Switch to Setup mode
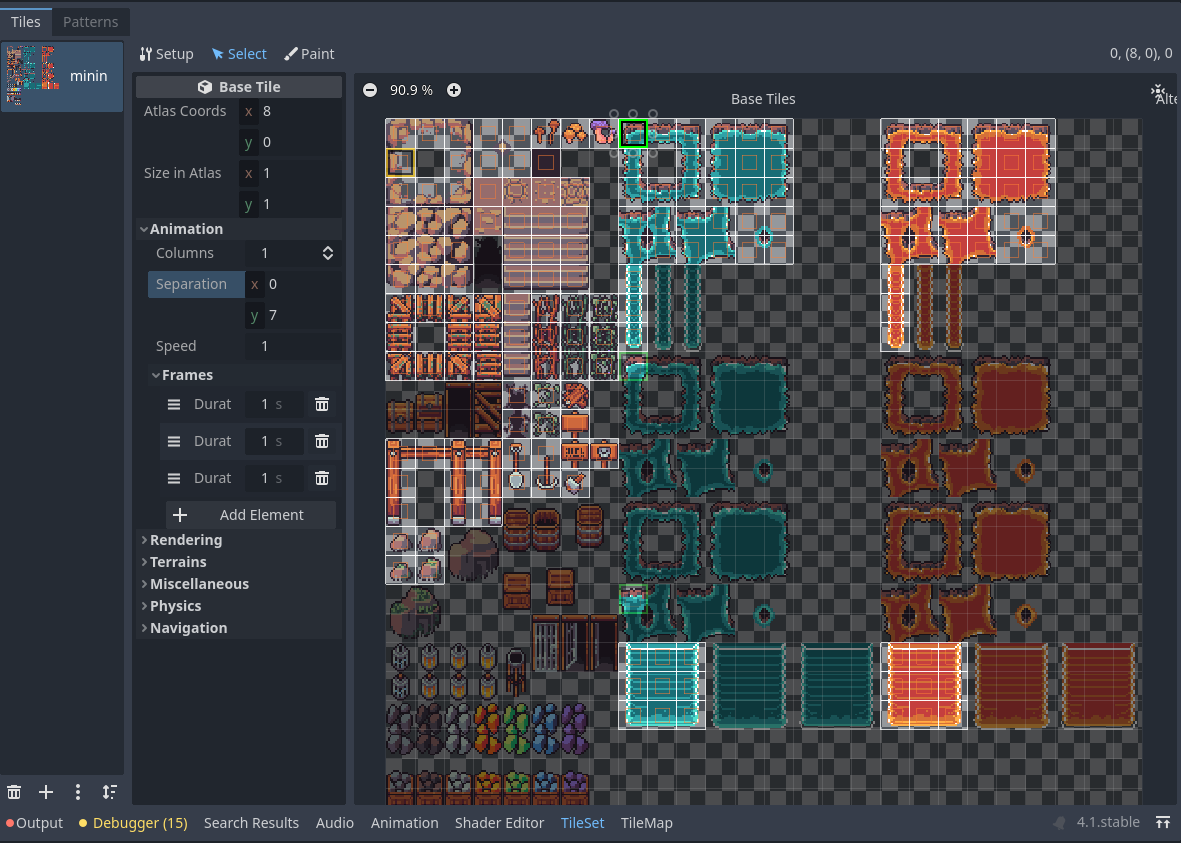Screen dimensions: 1181x843 (x=166, y=53)
